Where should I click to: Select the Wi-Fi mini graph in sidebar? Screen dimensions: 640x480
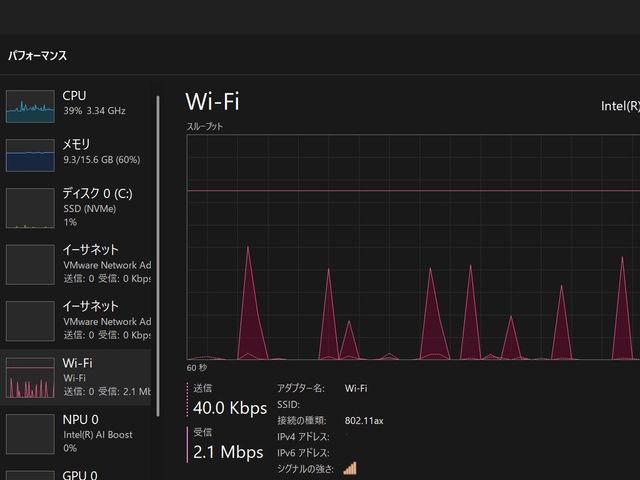[x=30, y=378]
